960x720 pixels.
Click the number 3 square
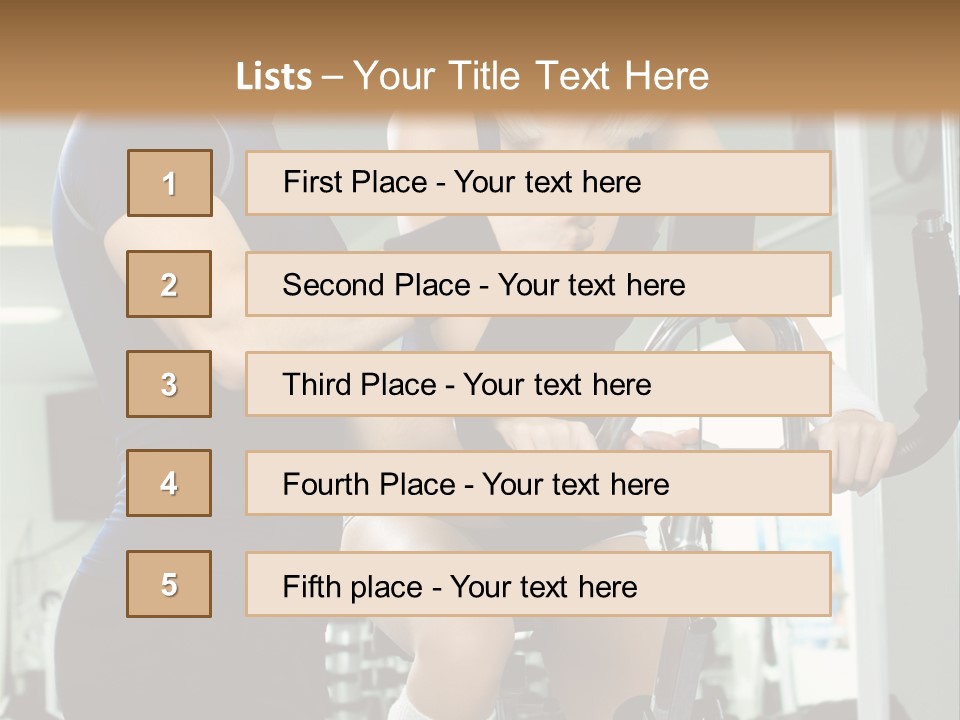[x=169, y=384]
